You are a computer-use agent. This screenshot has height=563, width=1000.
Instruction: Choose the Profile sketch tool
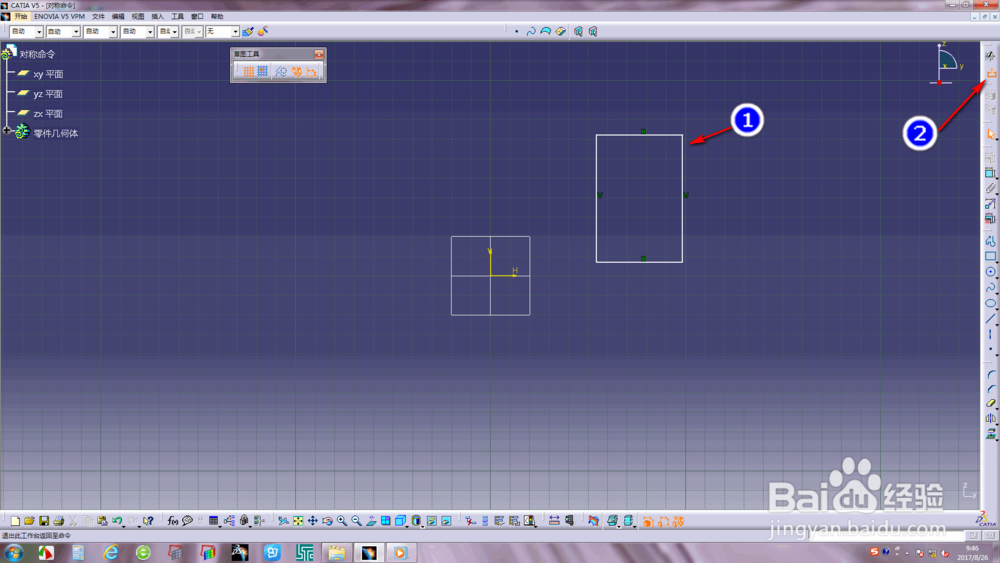990,240
